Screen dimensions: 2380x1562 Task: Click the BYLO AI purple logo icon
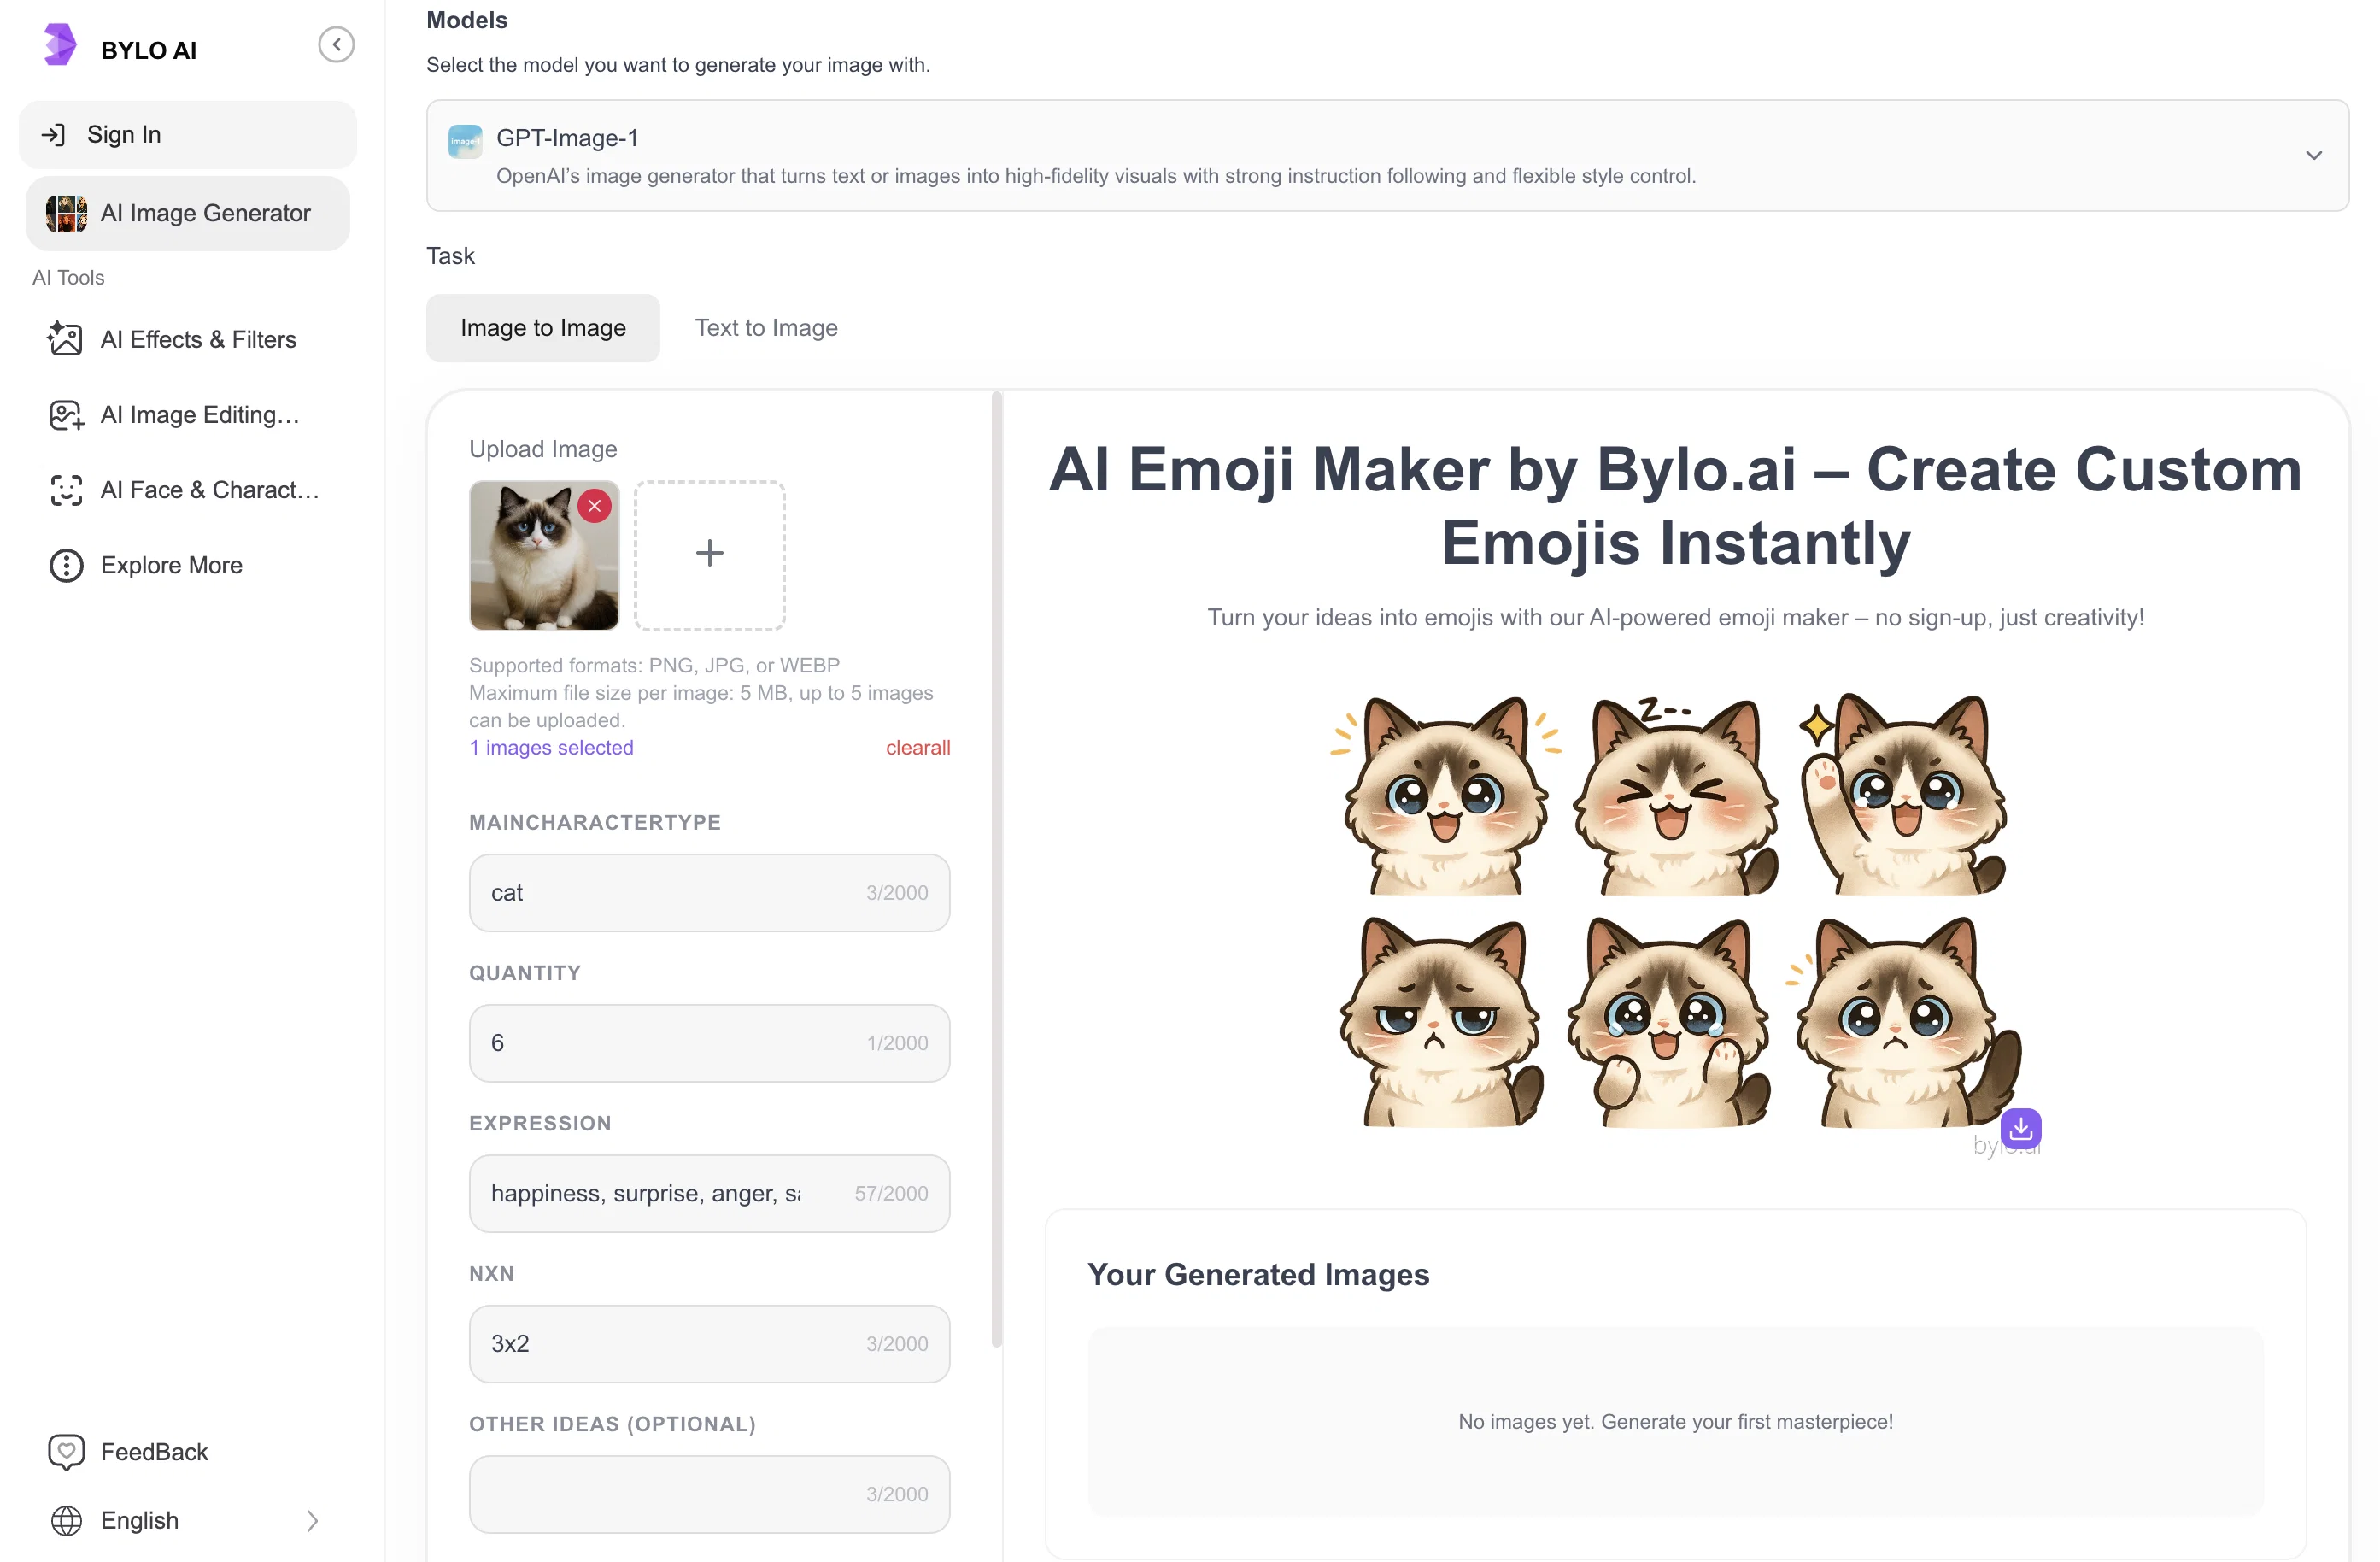60,45
